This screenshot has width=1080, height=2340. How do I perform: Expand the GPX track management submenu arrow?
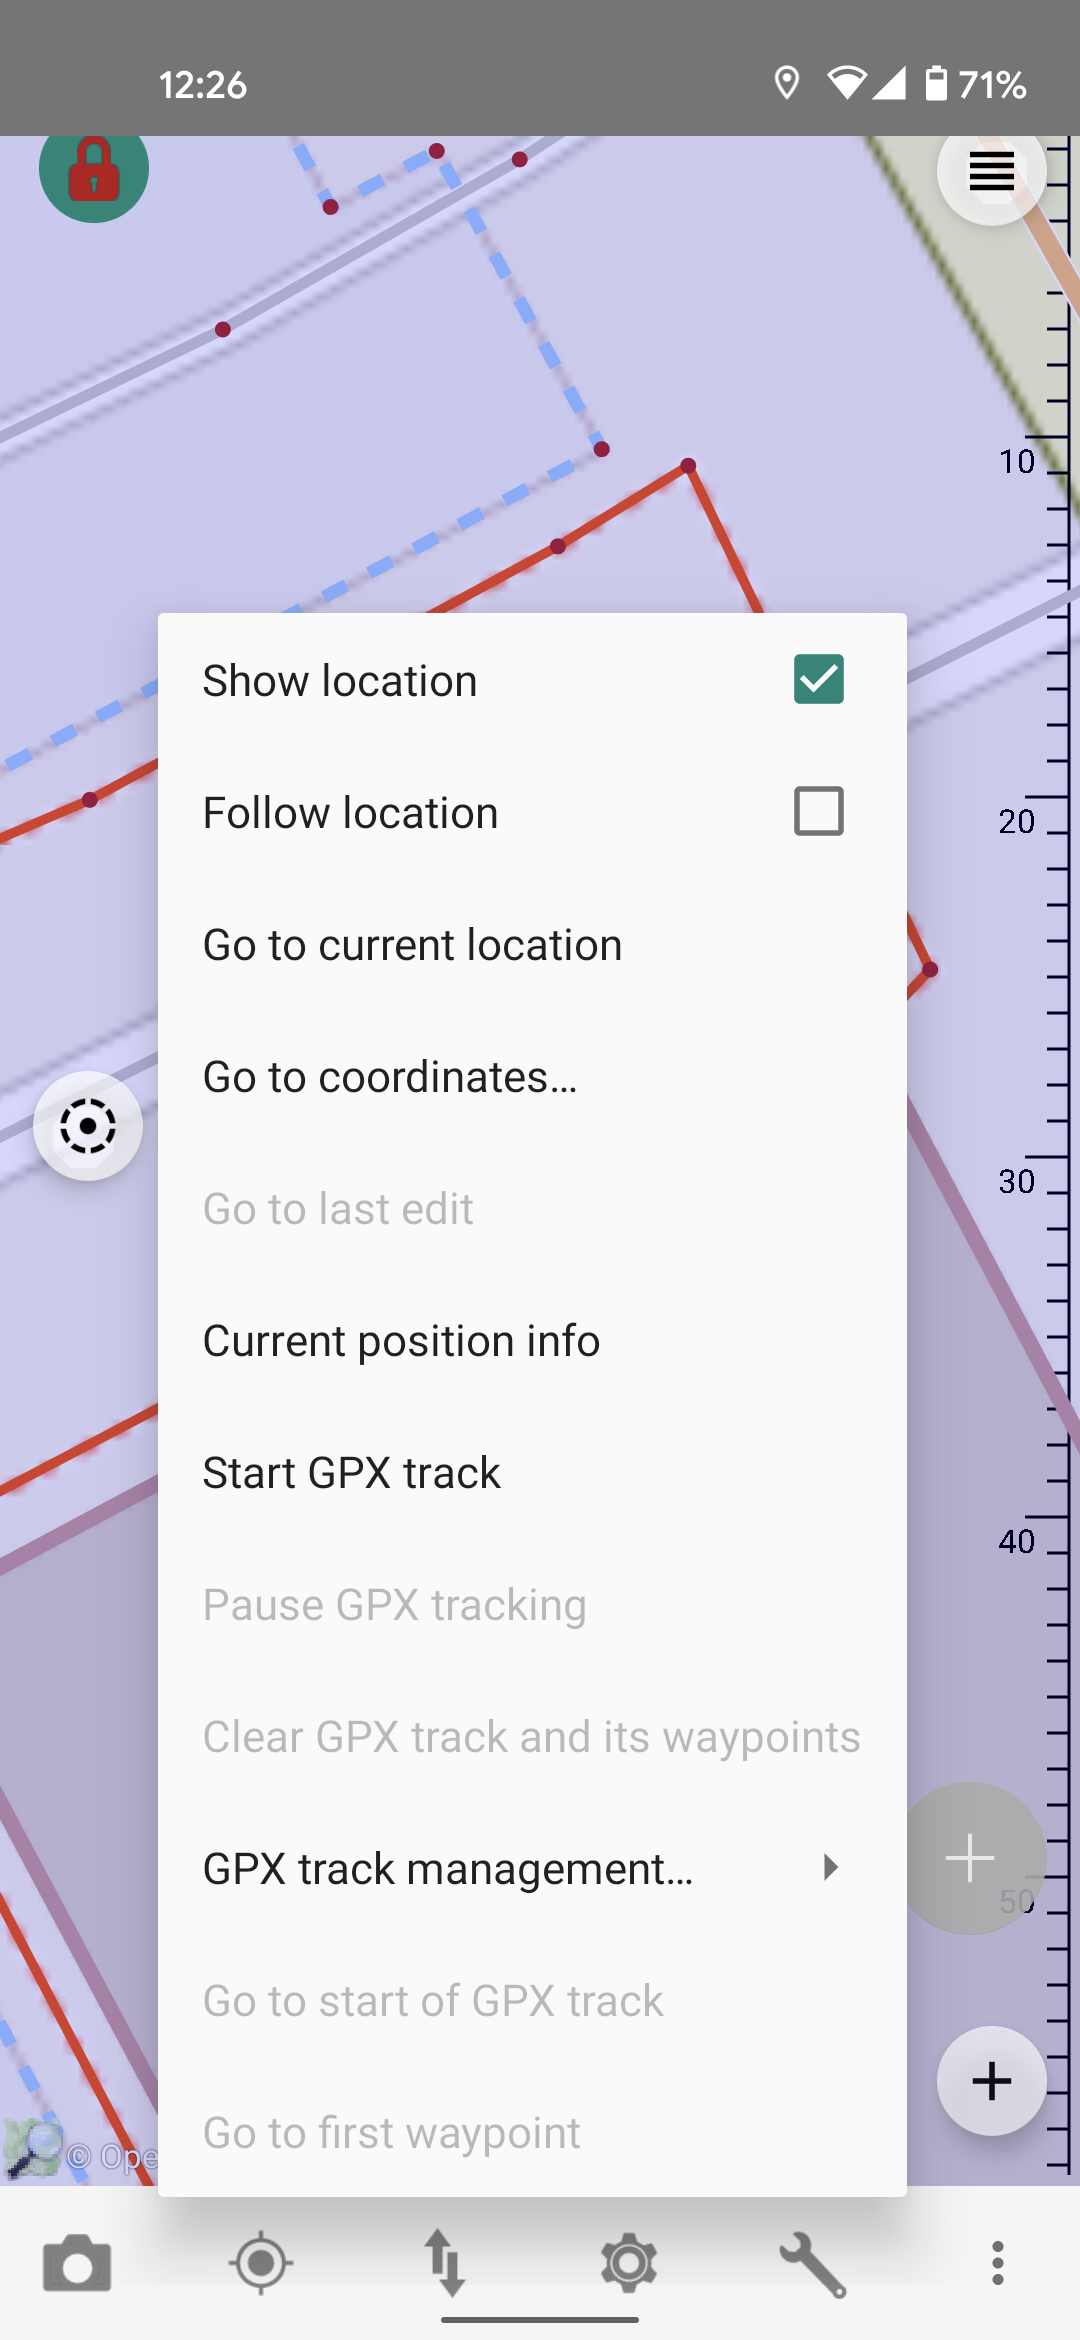pos(830,1867)
